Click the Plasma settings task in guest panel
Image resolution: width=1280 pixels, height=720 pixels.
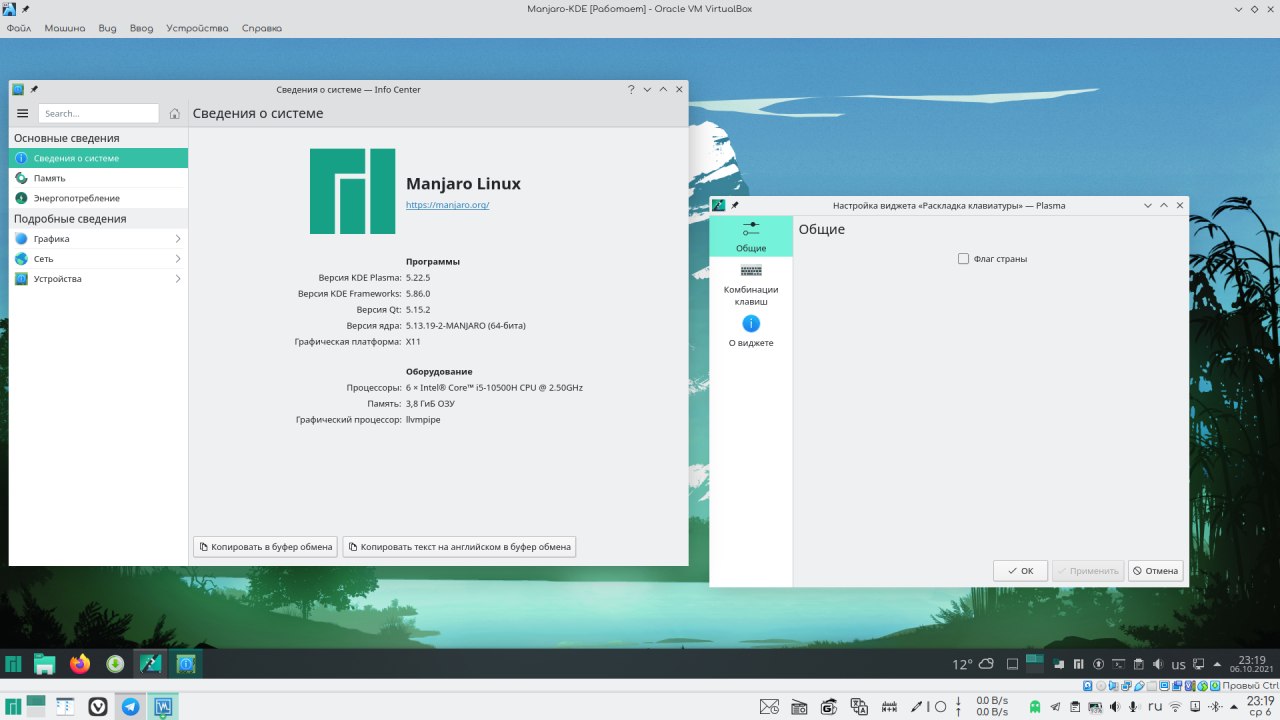click(151, 664)
